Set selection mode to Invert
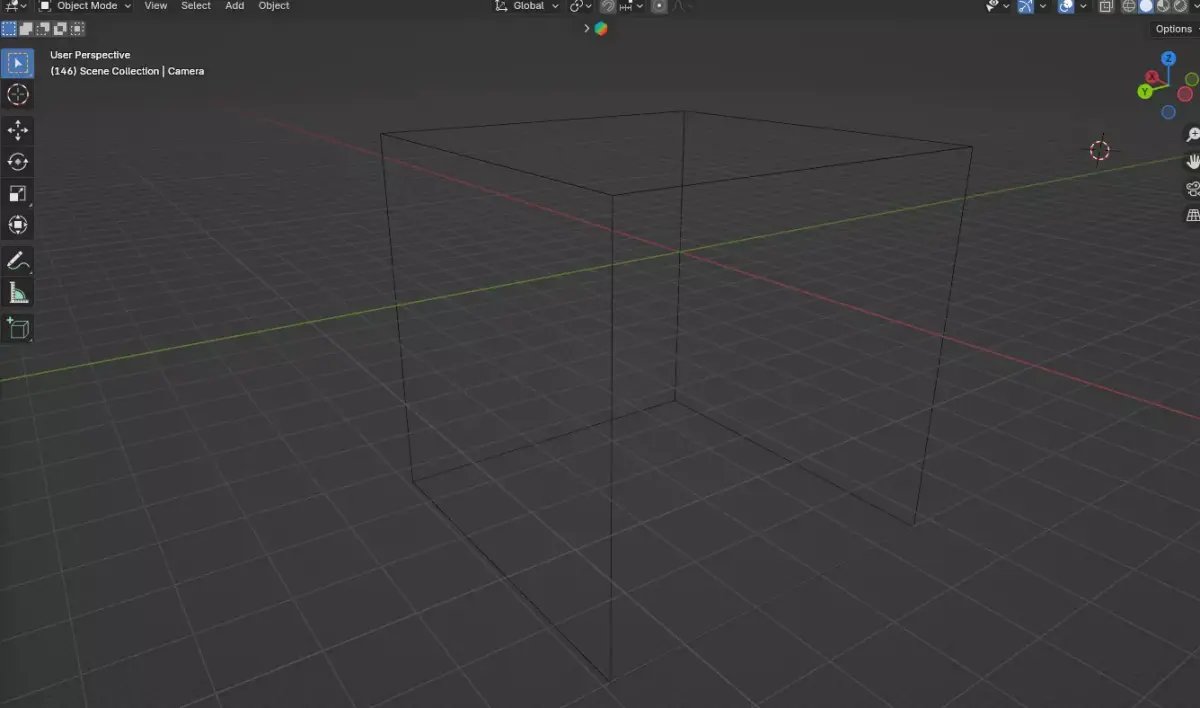1200x708 pixels. tap(60, 29)
